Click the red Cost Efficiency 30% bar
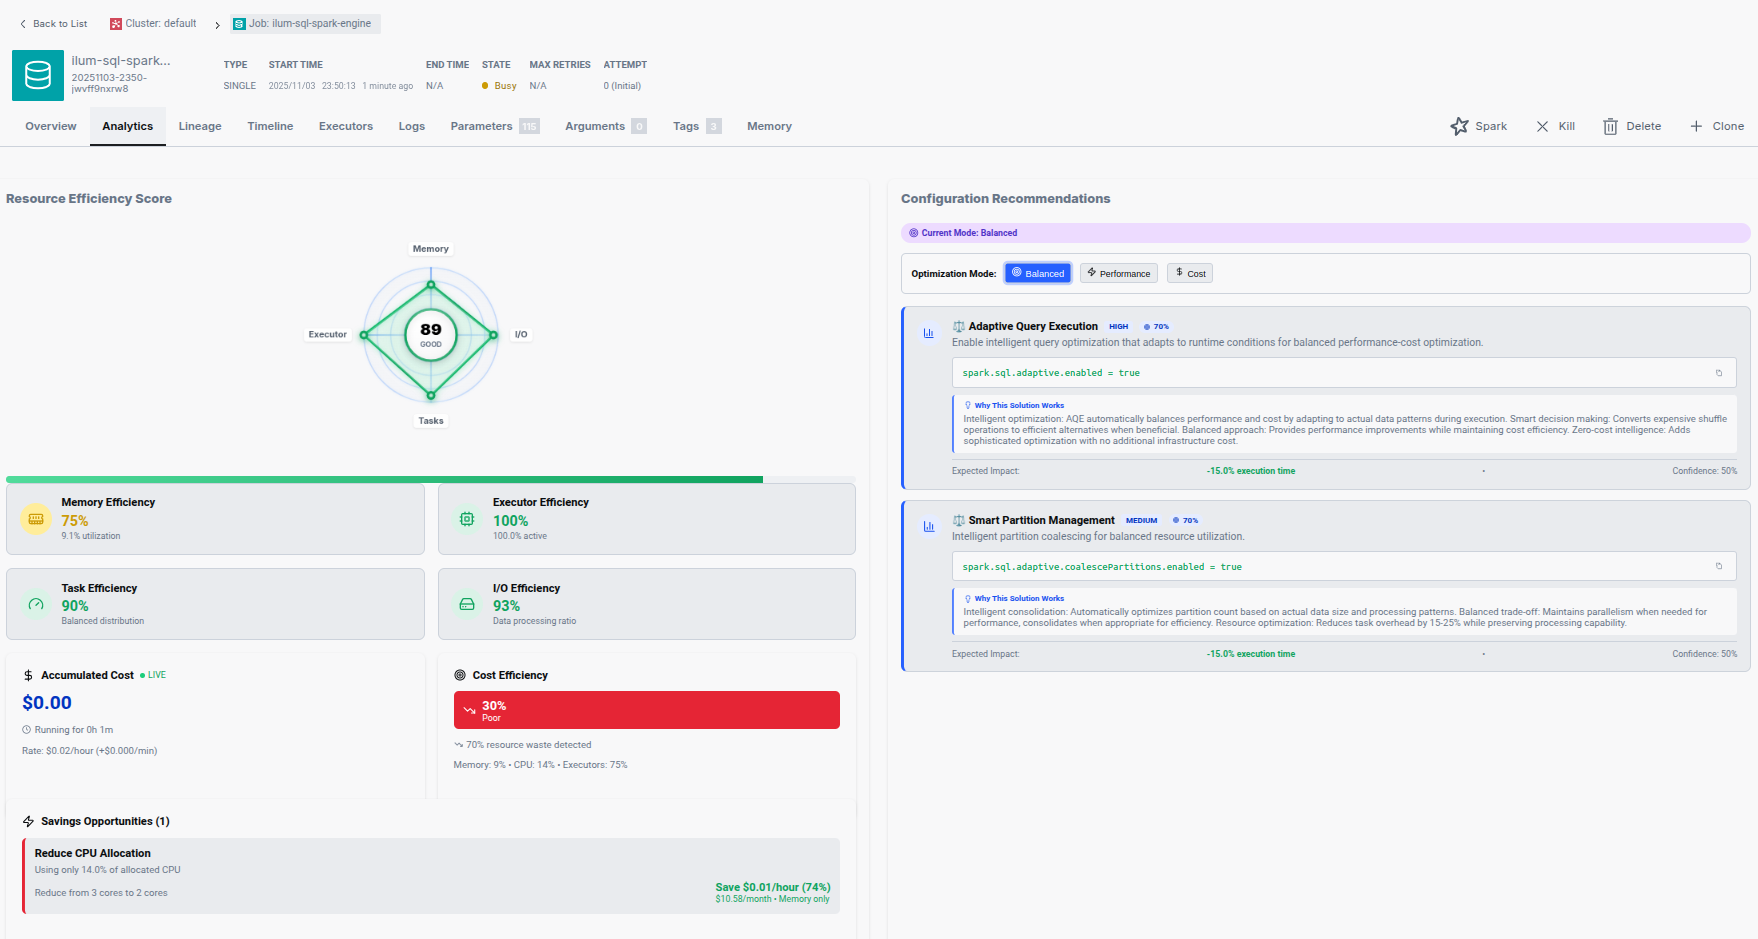1758x939 pixels. [x=646, y=710]
